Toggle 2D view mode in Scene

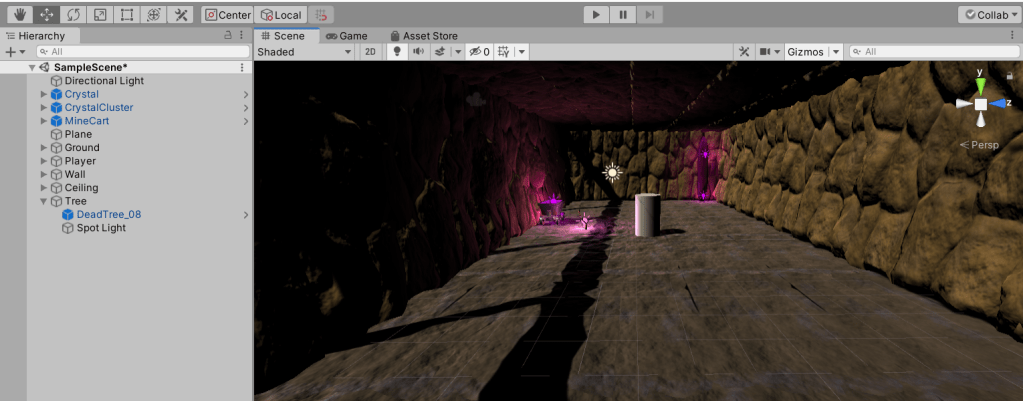point(370,51)
